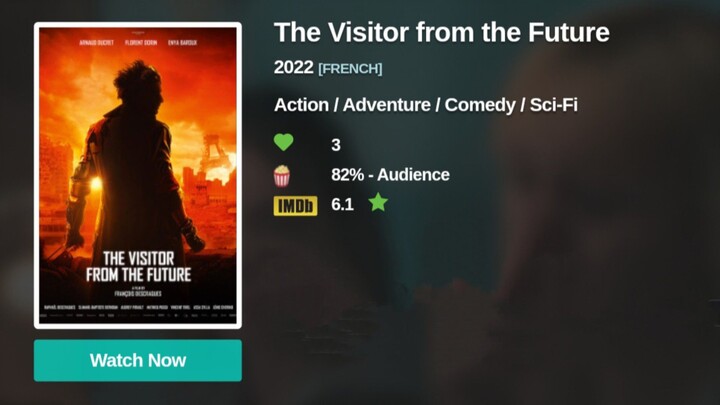Click the popcorn audience score icon
The height and width of the screenshot is (405, 720).
pyautogui.click(x=282, y=175)
